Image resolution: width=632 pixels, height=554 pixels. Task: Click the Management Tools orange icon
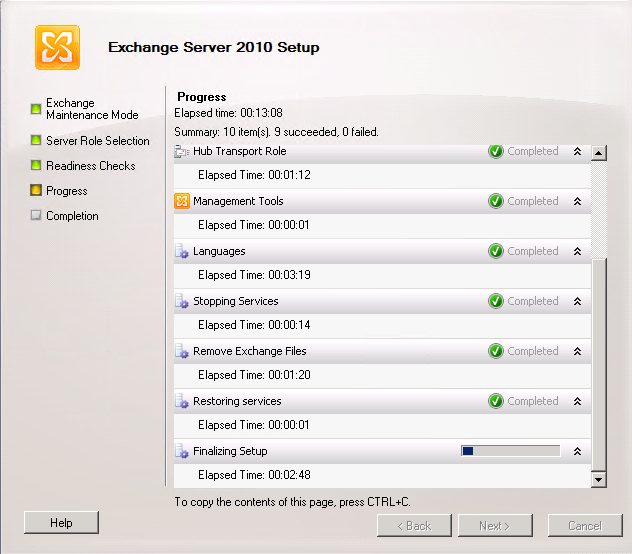pyautogui.click(x=182, y=201)
